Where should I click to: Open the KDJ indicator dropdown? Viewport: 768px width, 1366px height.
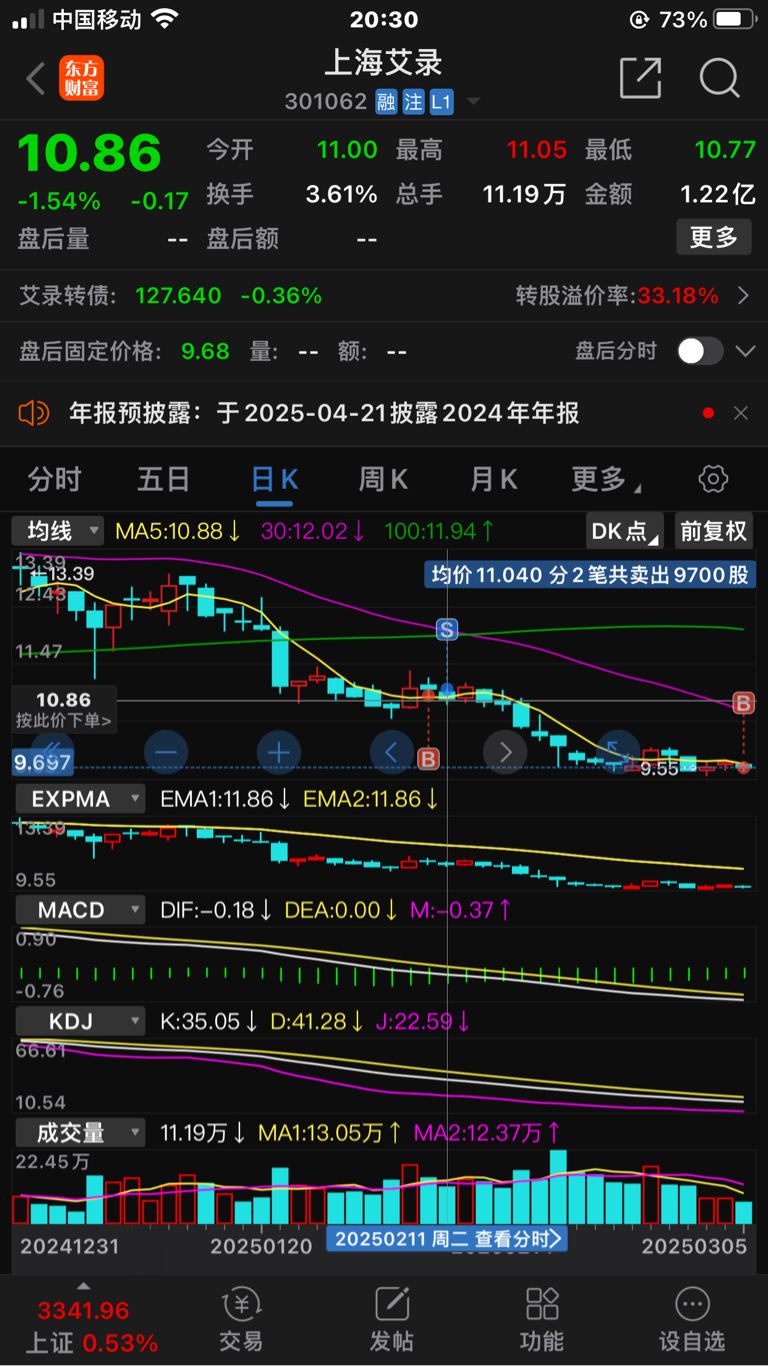[78, 1021]
